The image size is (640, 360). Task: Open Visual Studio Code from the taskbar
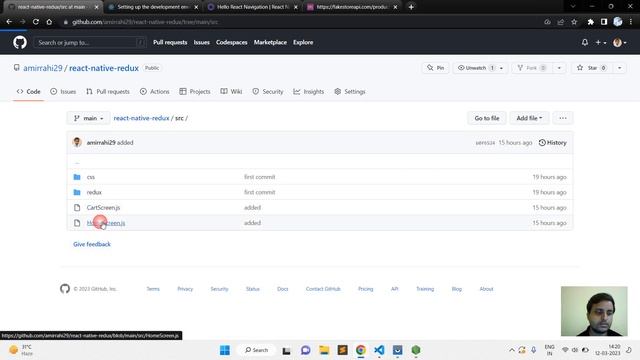pyautogui.click(x=379, y=350)
